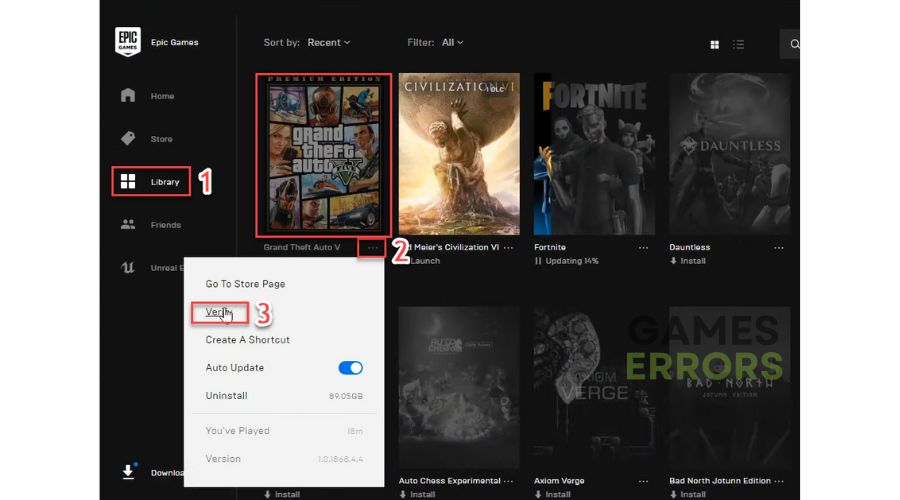Screen dimensions: 900x500
Task: Open the Civilization VI cover art
Action: 459,154
